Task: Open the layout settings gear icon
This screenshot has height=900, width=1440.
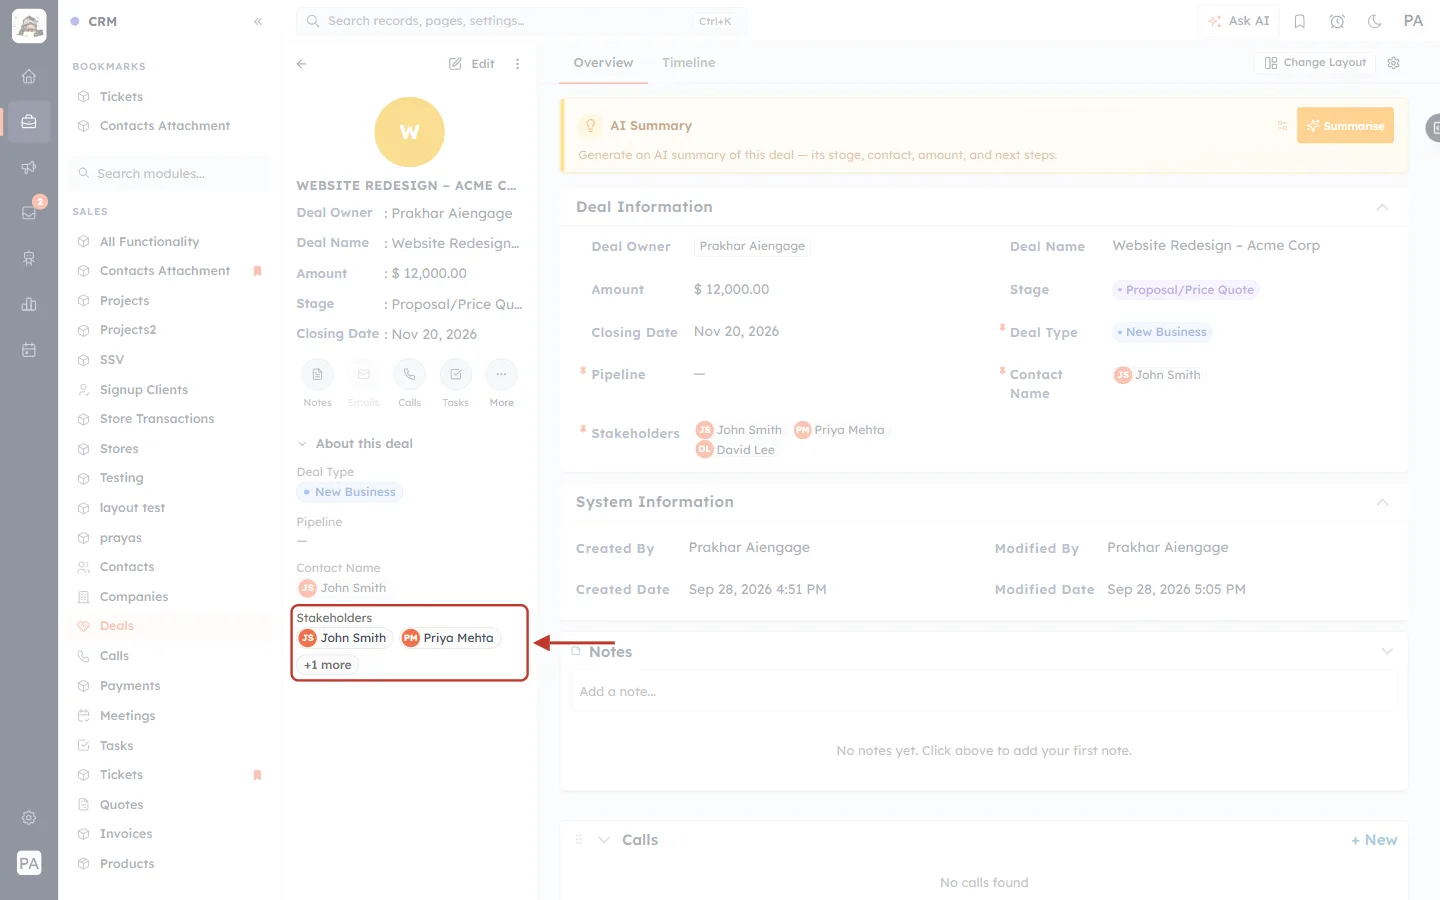Action: (1393, 62)
